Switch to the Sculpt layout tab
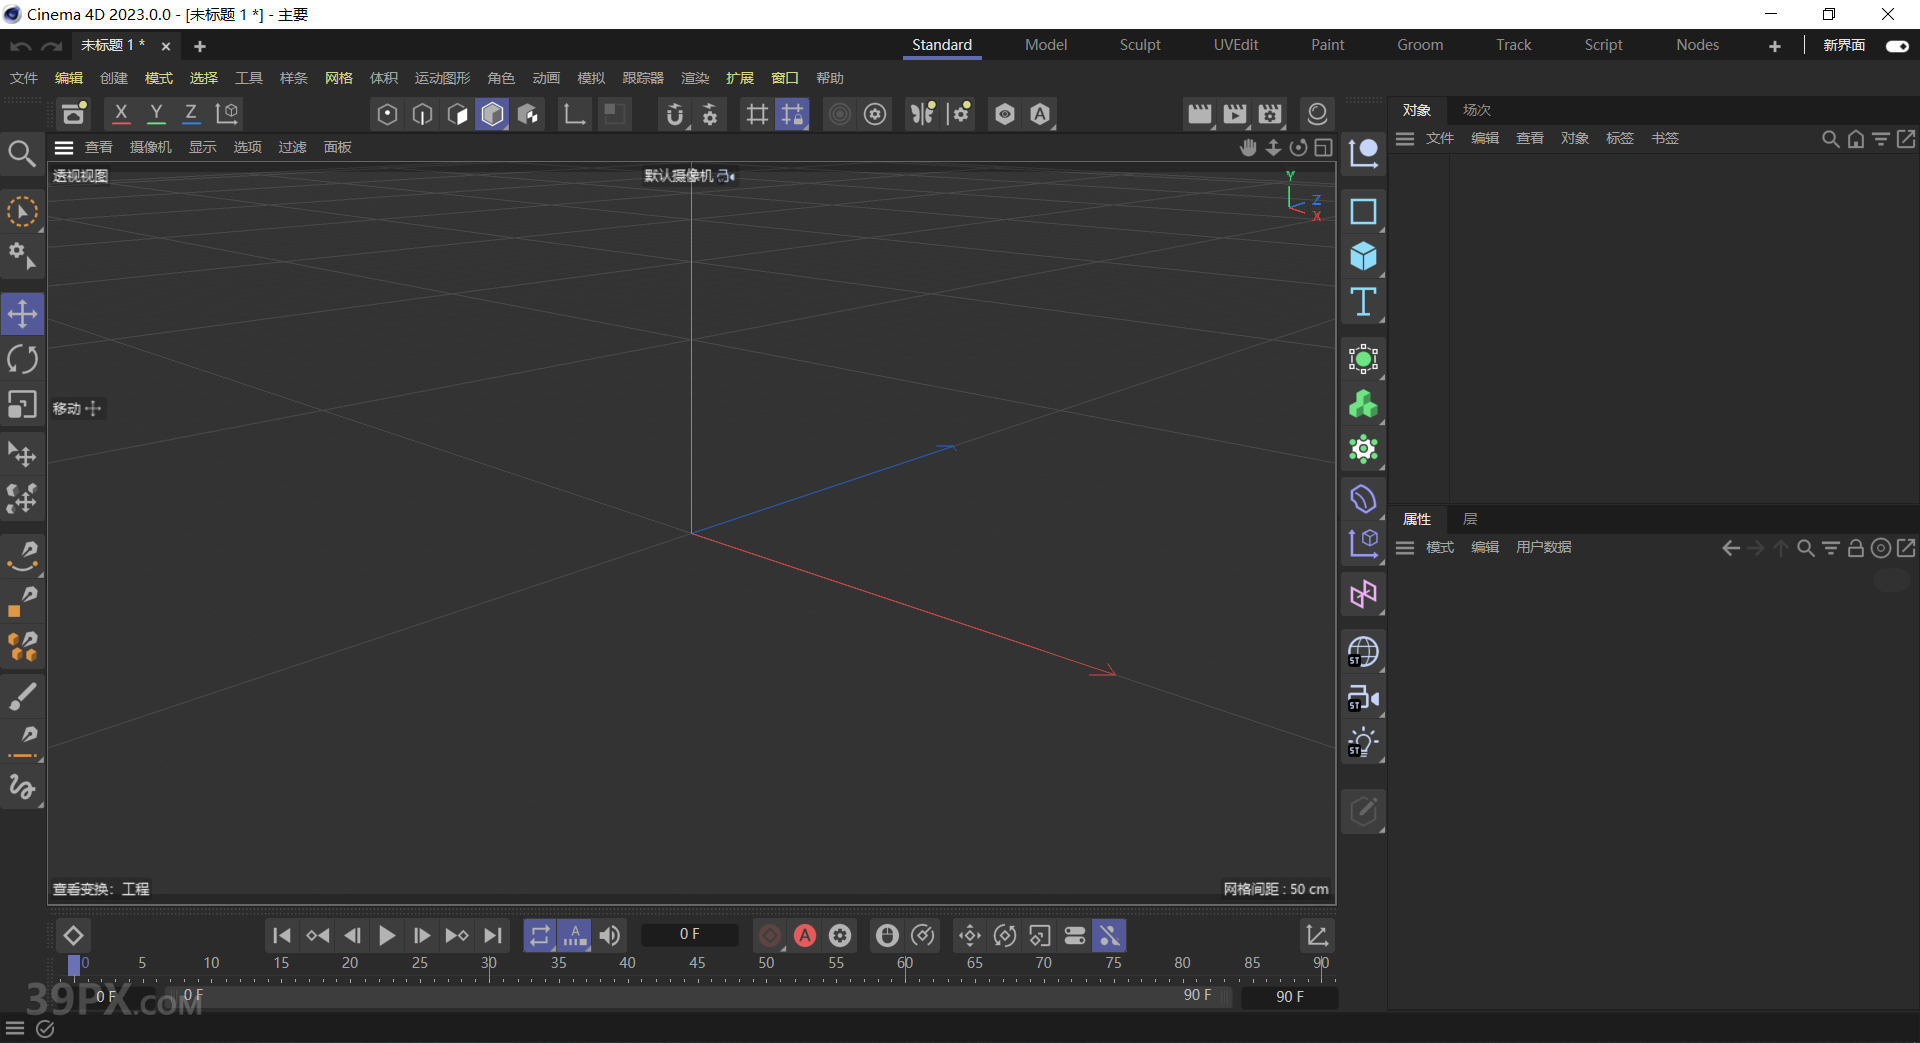The height and width of the screenshot is (1043, 1920). 1139,45
